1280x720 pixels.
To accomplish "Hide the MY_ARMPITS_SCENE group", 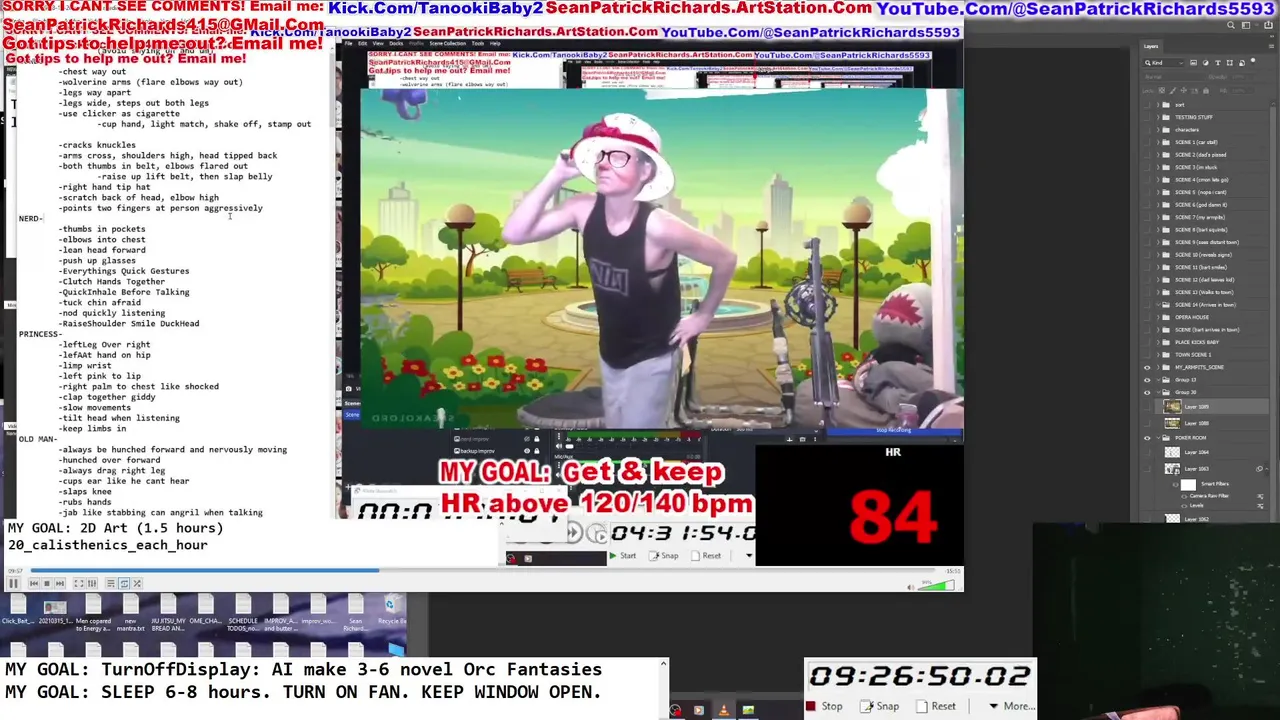I will tap(1147, 367).
